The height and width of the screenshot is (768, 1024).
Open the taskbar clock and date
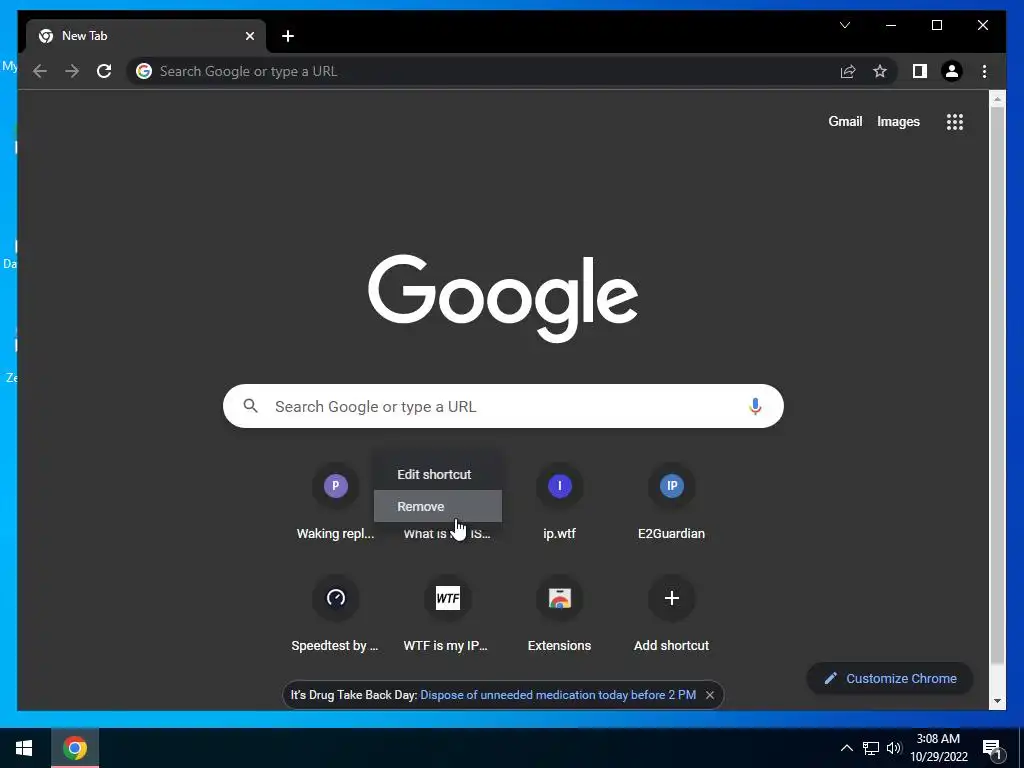pos(938,748)
